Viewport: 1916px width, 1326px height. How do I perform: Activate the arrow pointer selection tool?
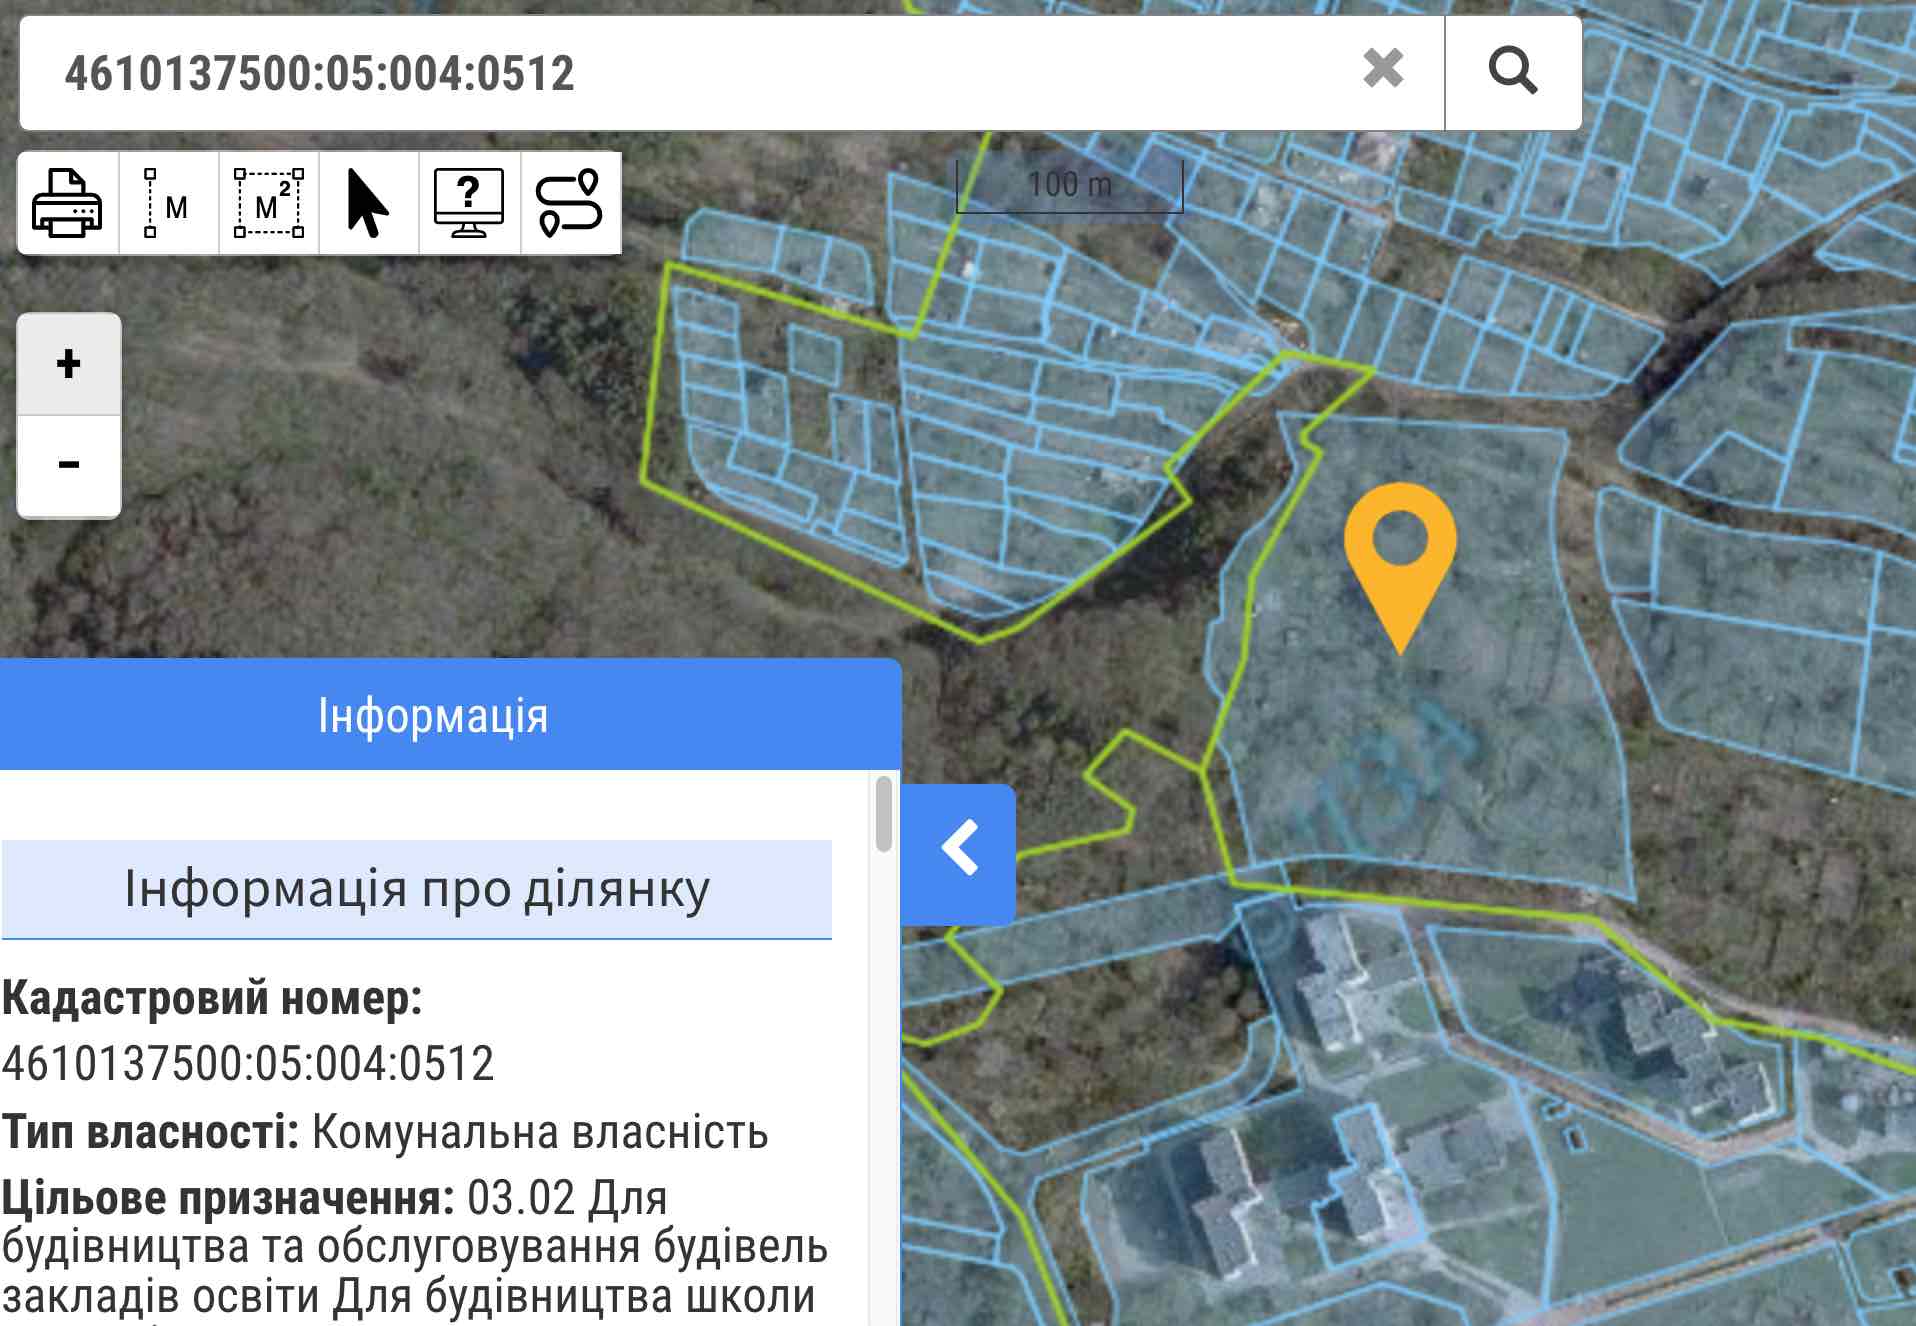click(368, 204)
